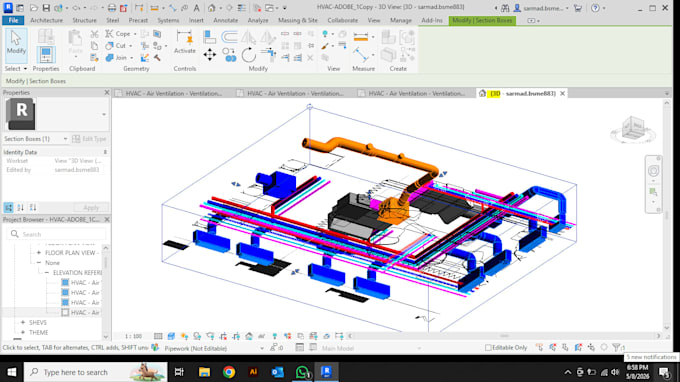Toggle the Crop View icon in the view control bar
This screenshot has height=382, width=680.
coord(223,336)
